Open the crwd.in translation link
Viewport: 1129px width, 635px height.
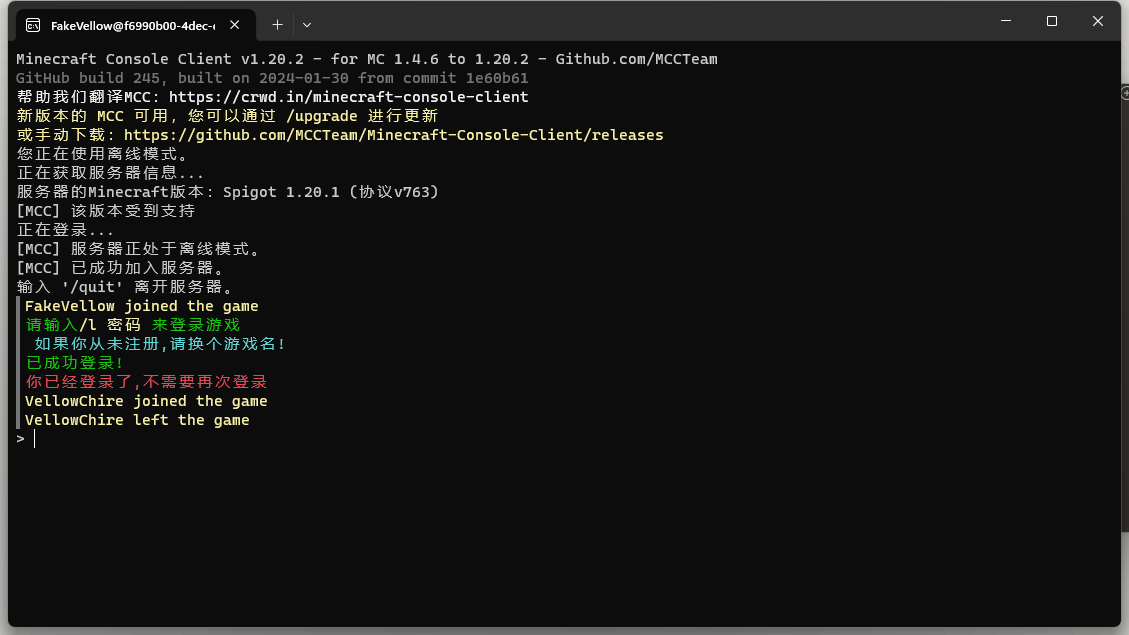coord(348,97)
